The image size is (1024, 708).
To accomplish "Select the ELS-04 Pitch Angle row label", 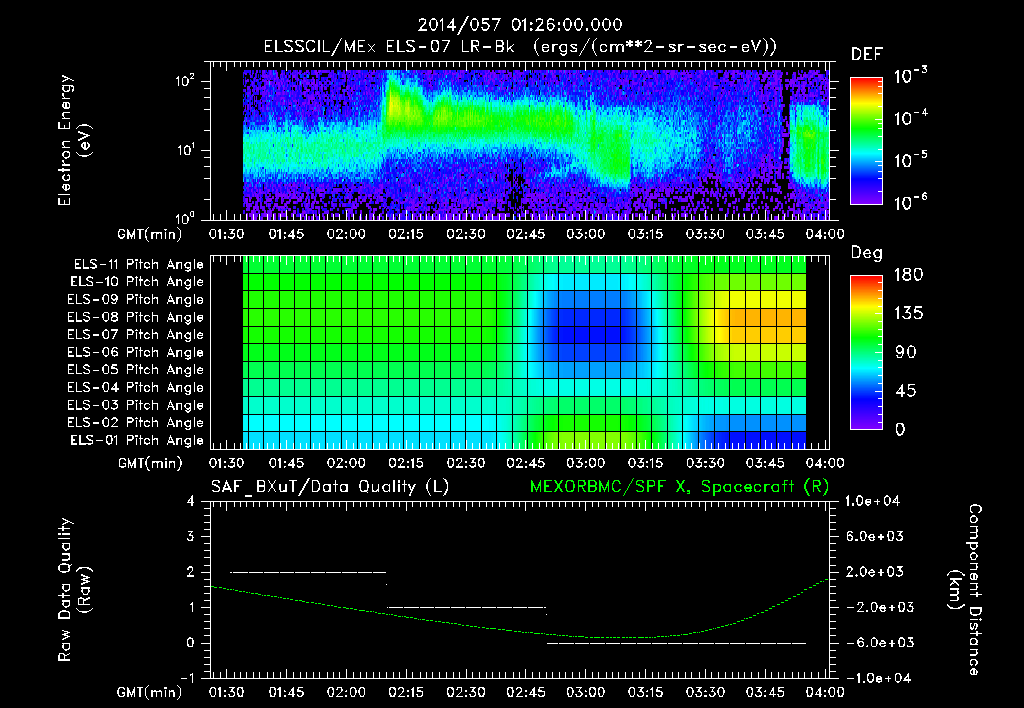I will pyautogui.click(x=135, y=387).
